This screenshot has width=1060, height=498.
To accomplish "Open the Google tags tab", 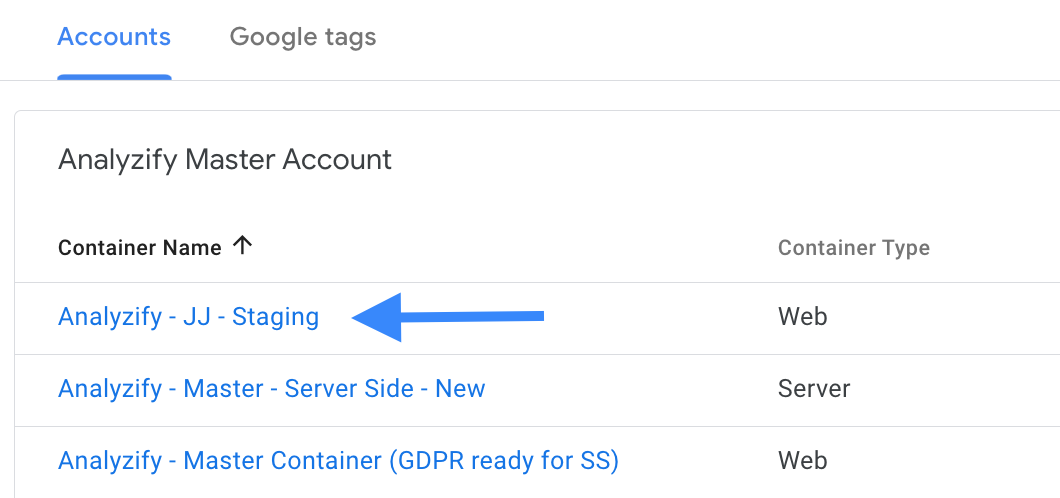I will coord(303,36).
